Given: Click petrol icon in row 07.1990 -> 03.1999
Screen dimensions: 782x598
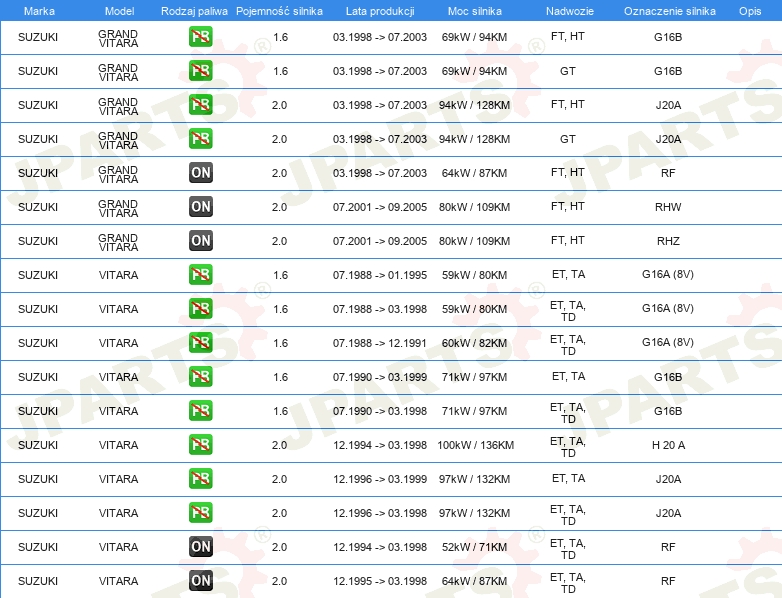Looking at the screenshot, I should 200,377.
